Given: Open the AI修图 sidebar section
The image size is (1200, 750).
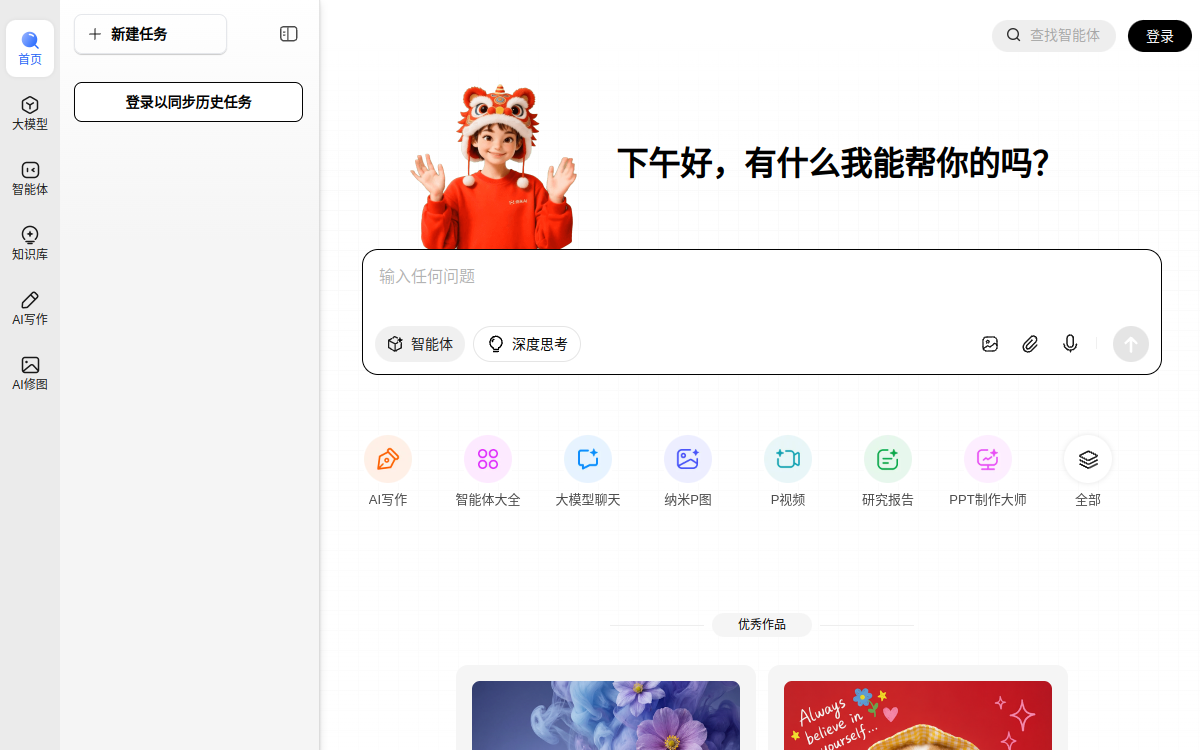Looking at the screenshot, I should click(30, 374).
